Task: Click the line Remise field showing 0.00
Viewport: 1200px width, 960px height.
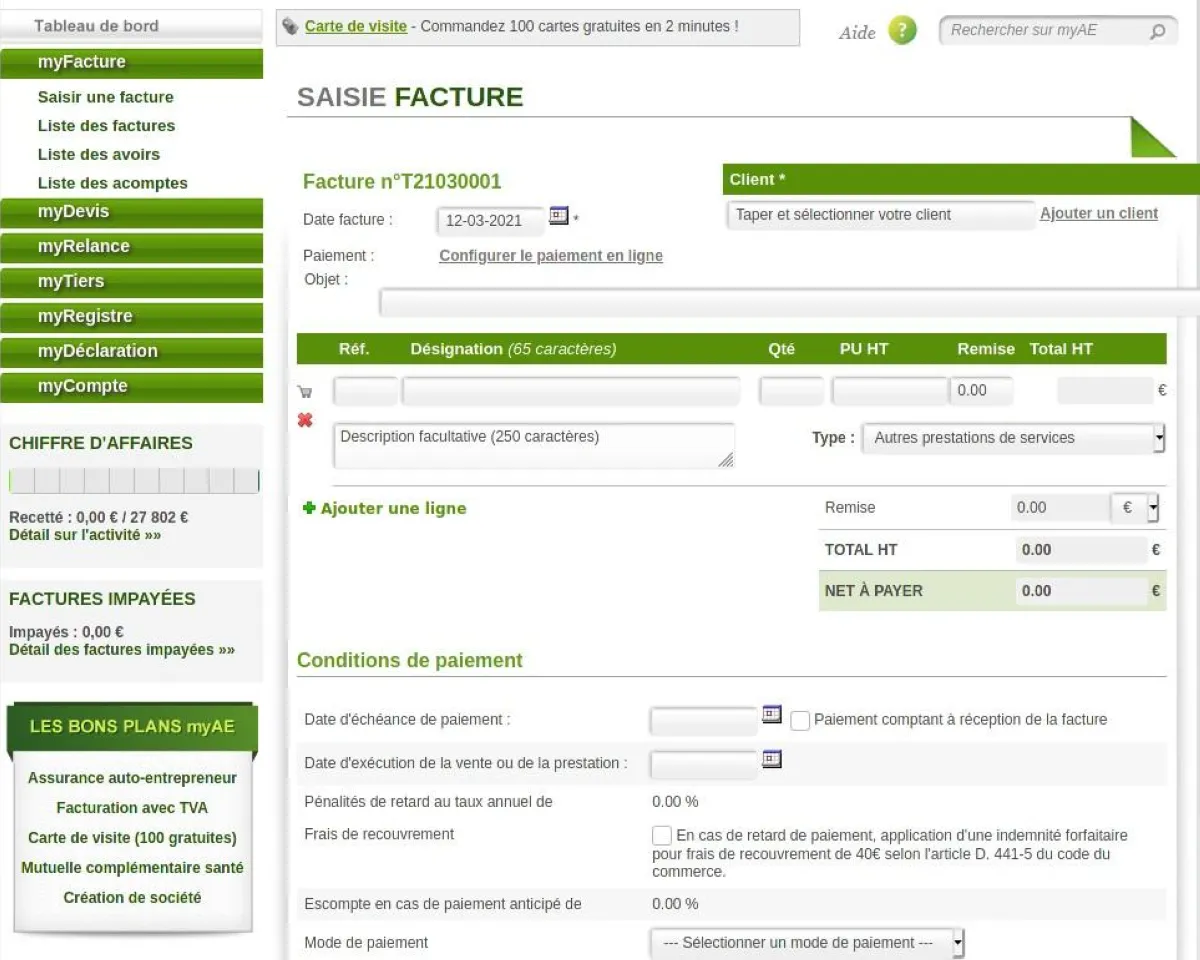Action: [981, 391]
